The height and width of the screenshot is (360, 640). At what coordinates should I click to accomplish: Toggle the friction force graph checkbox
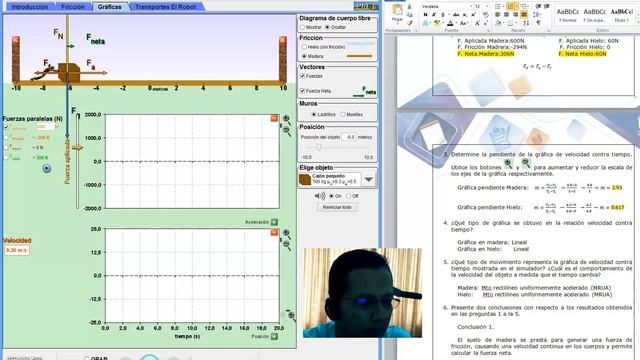[x=6, y=138]
